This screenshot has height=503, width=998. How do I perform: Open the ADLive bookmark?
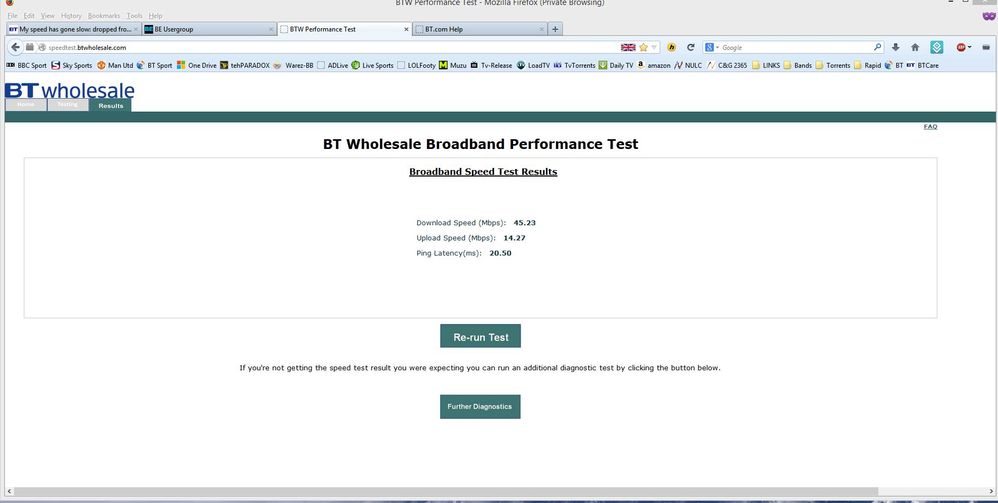coord(332,65)
